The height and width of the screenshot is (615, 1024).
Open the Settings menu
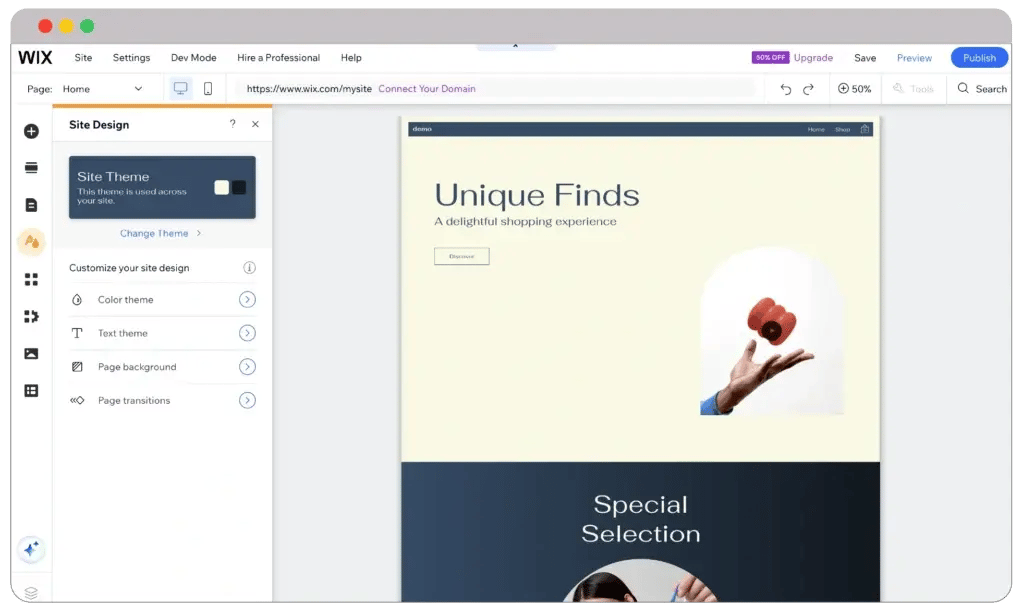click(131, 58)
